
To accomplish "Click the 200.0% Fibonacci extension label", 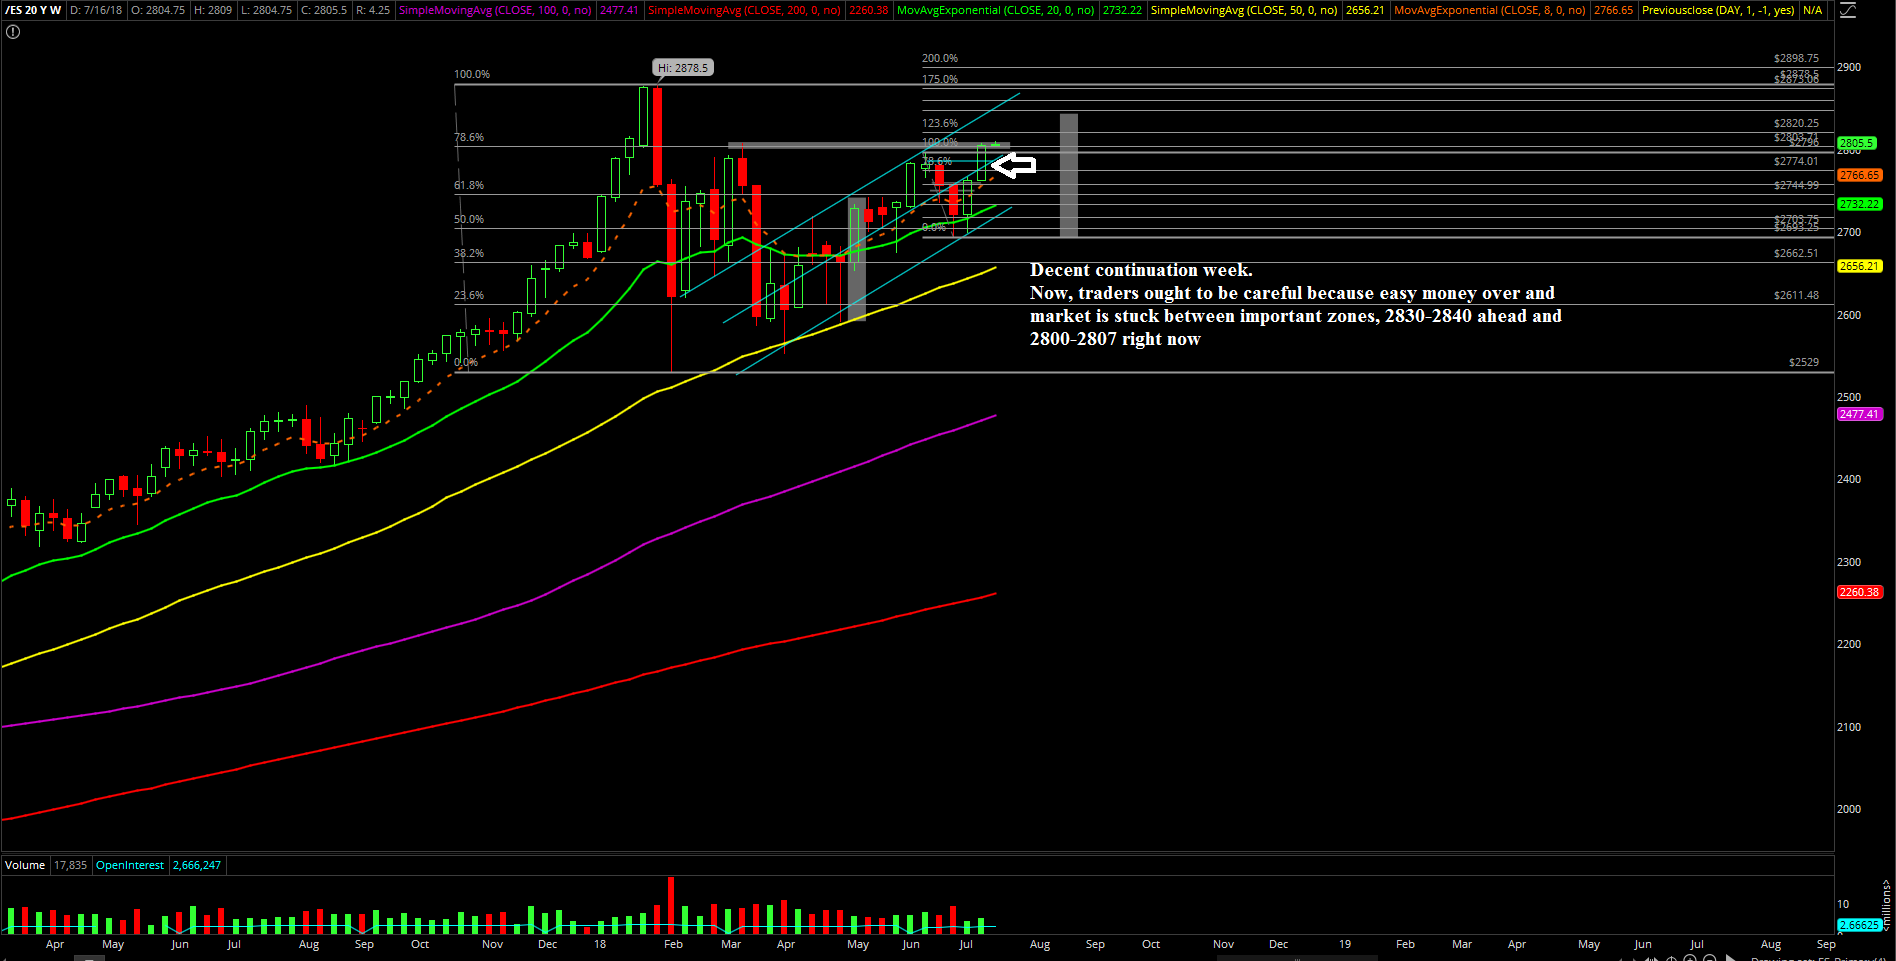I will point(940,58).
